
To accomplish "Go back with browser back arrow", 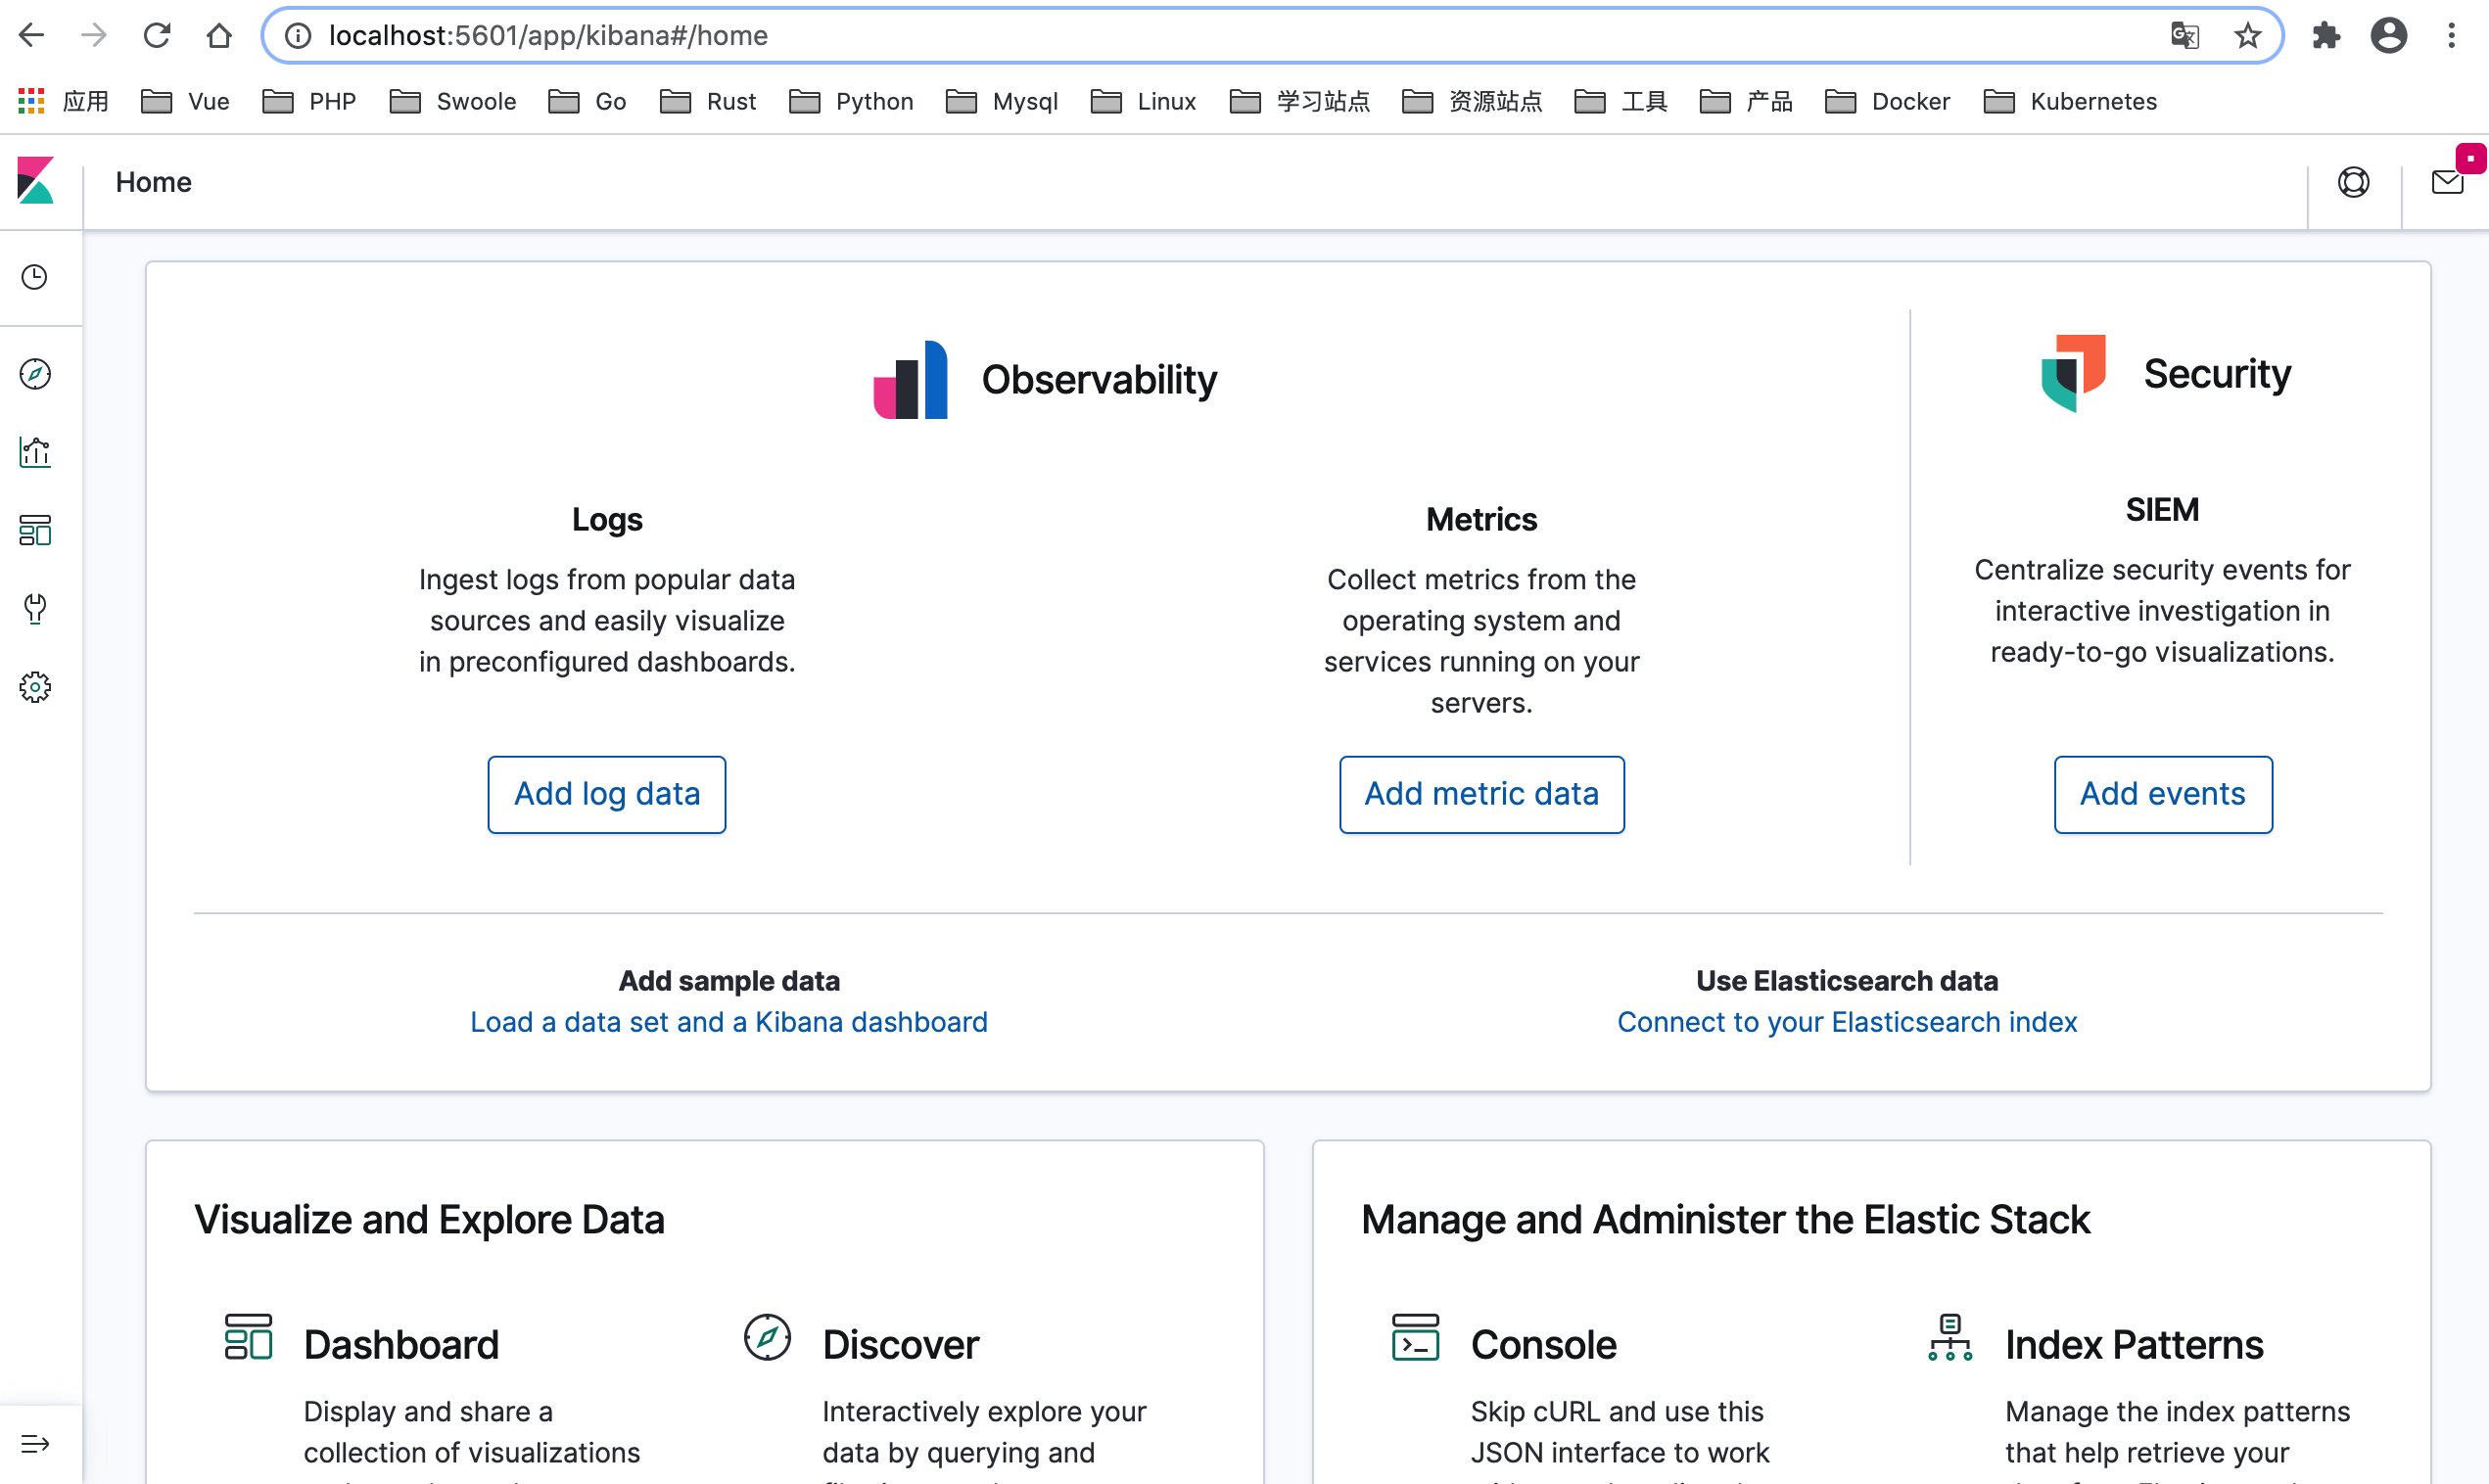I will [x=32, y=36].
